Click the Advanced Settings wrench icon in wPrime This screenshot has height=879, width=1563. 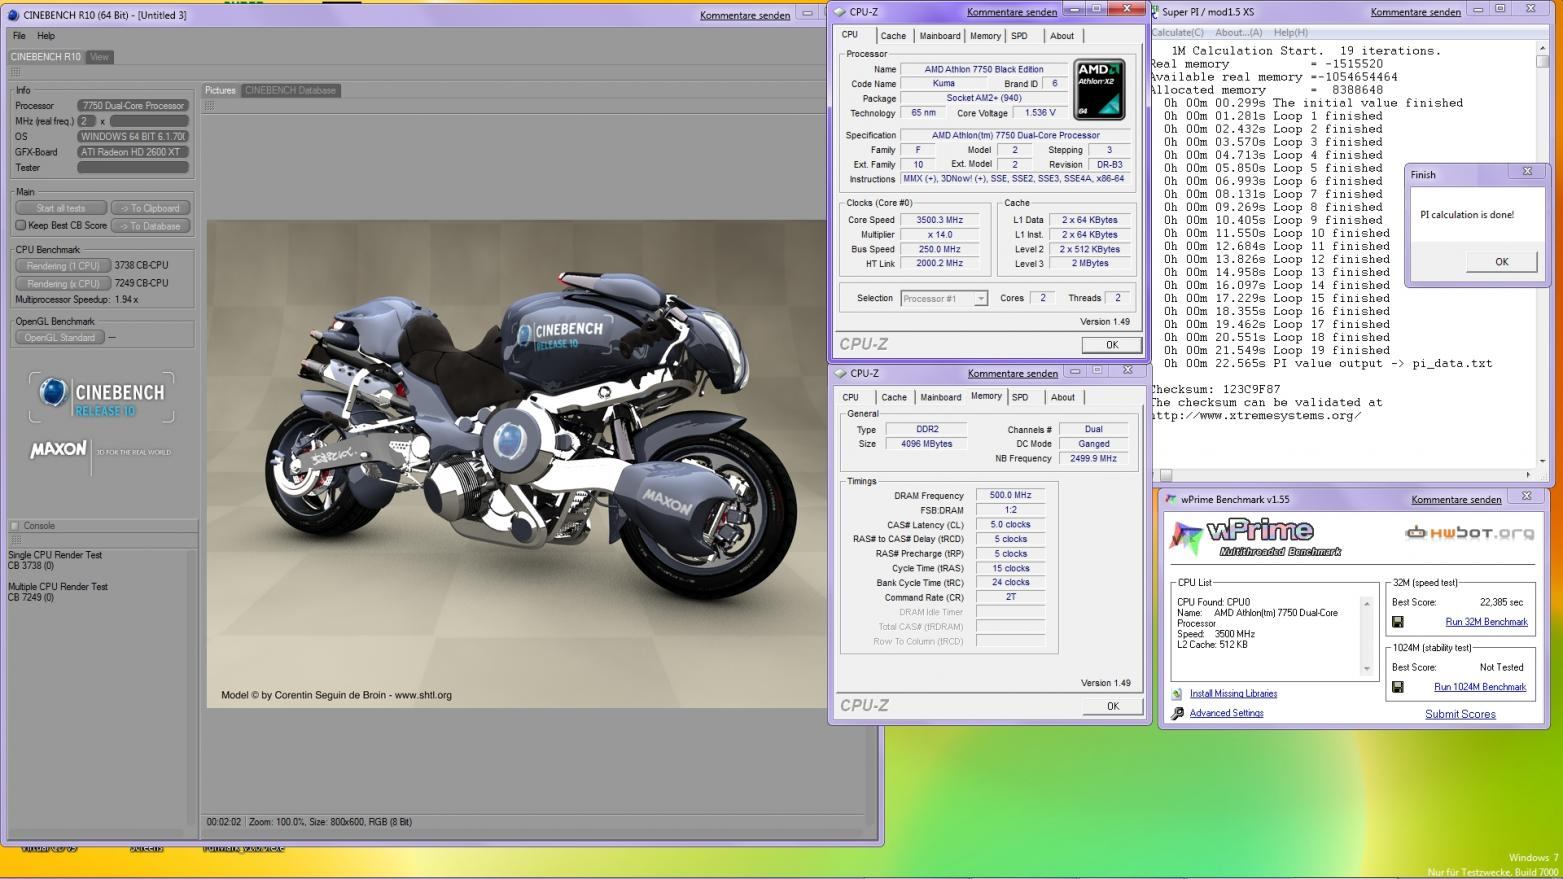[1177, 713]
